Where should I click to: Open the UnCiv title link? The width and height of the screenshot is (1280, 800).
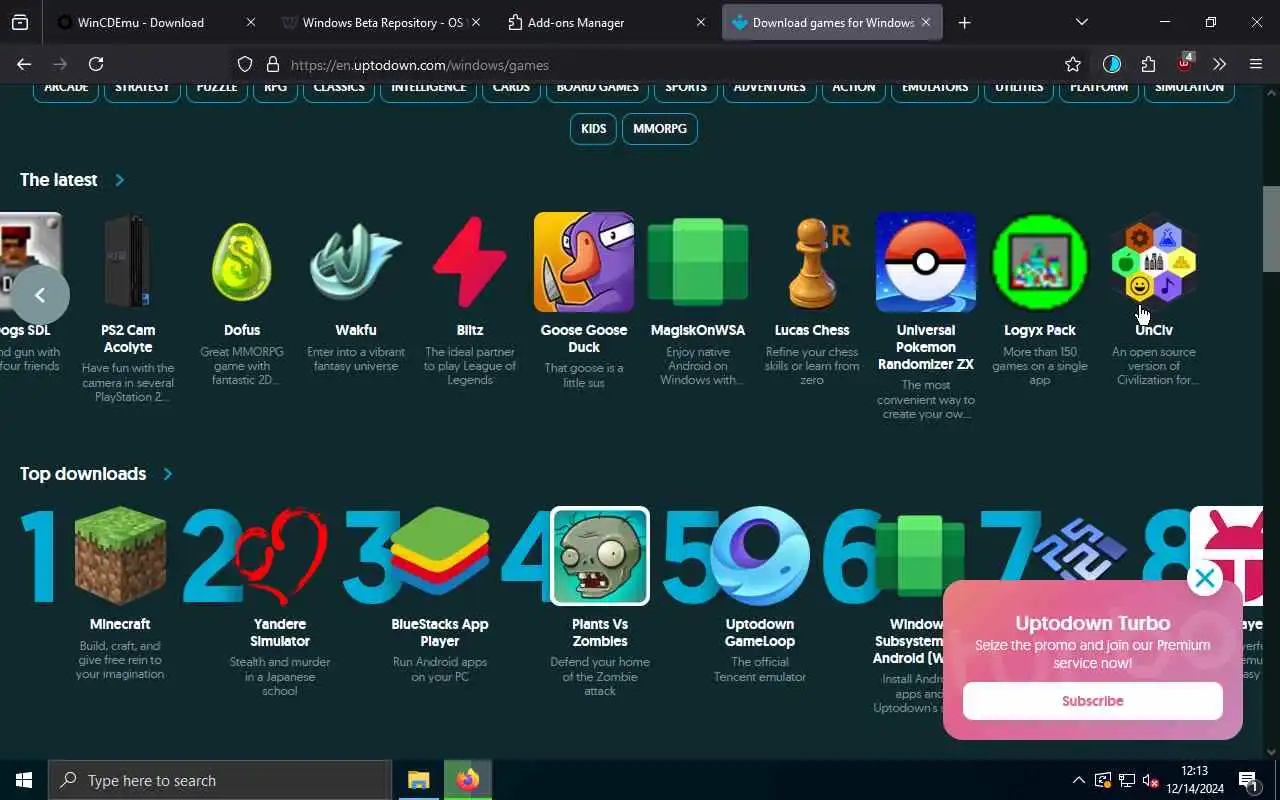click(1154, 330)
